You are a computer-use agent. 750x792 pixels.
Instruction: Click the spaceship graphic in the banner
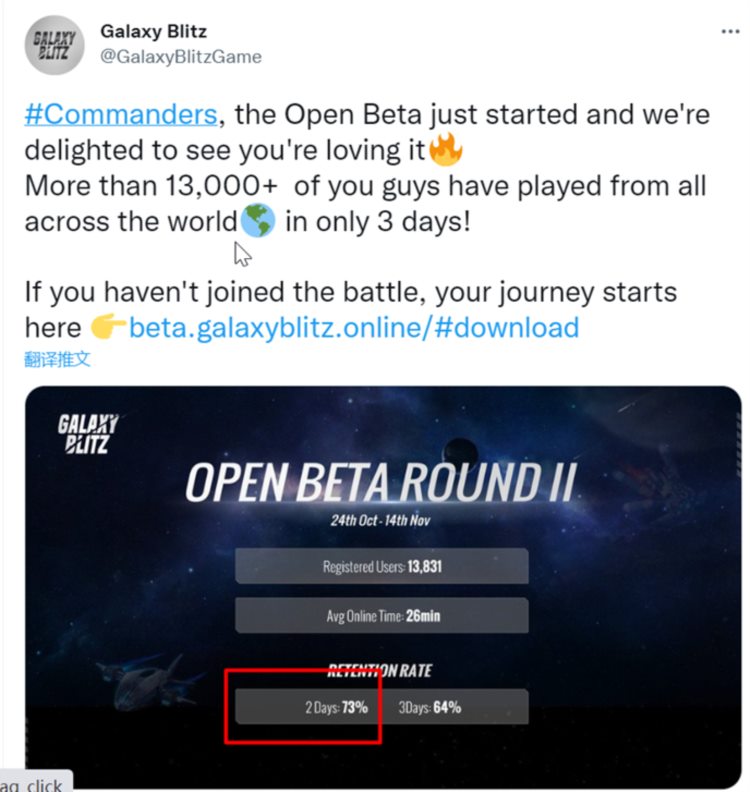152,682
